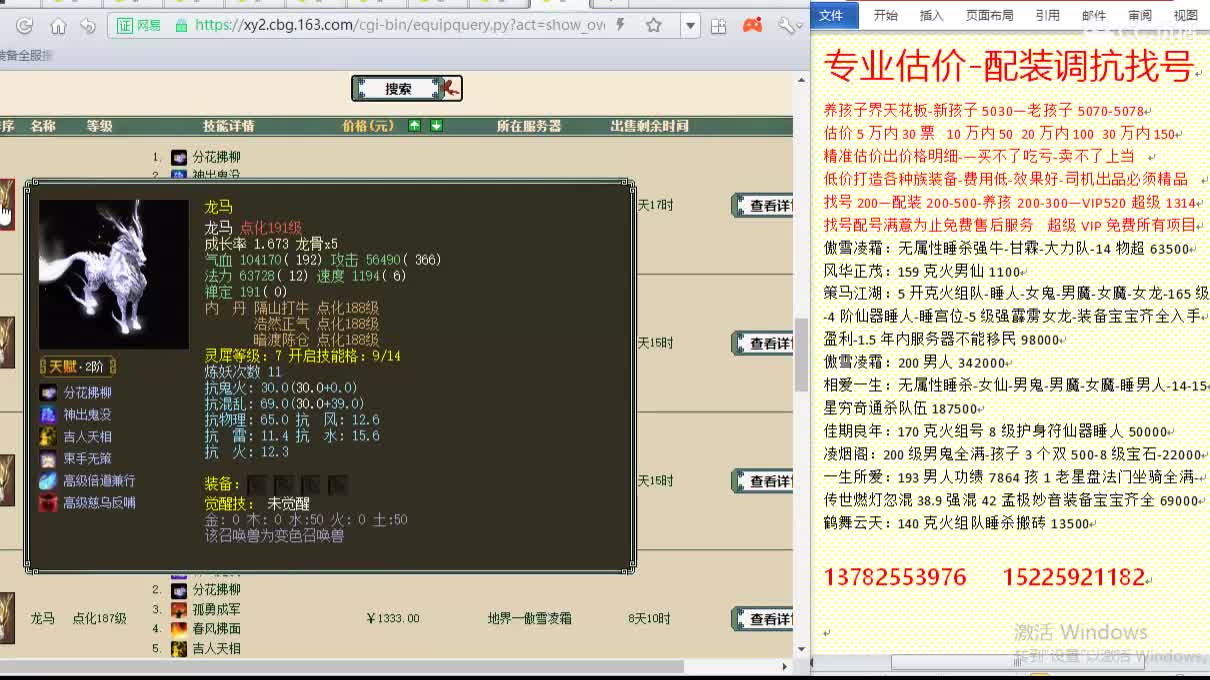Click the 天赋·2阶 talent label
The width and height of the screenshot is (1210, 680).
[x=78, y=366]
